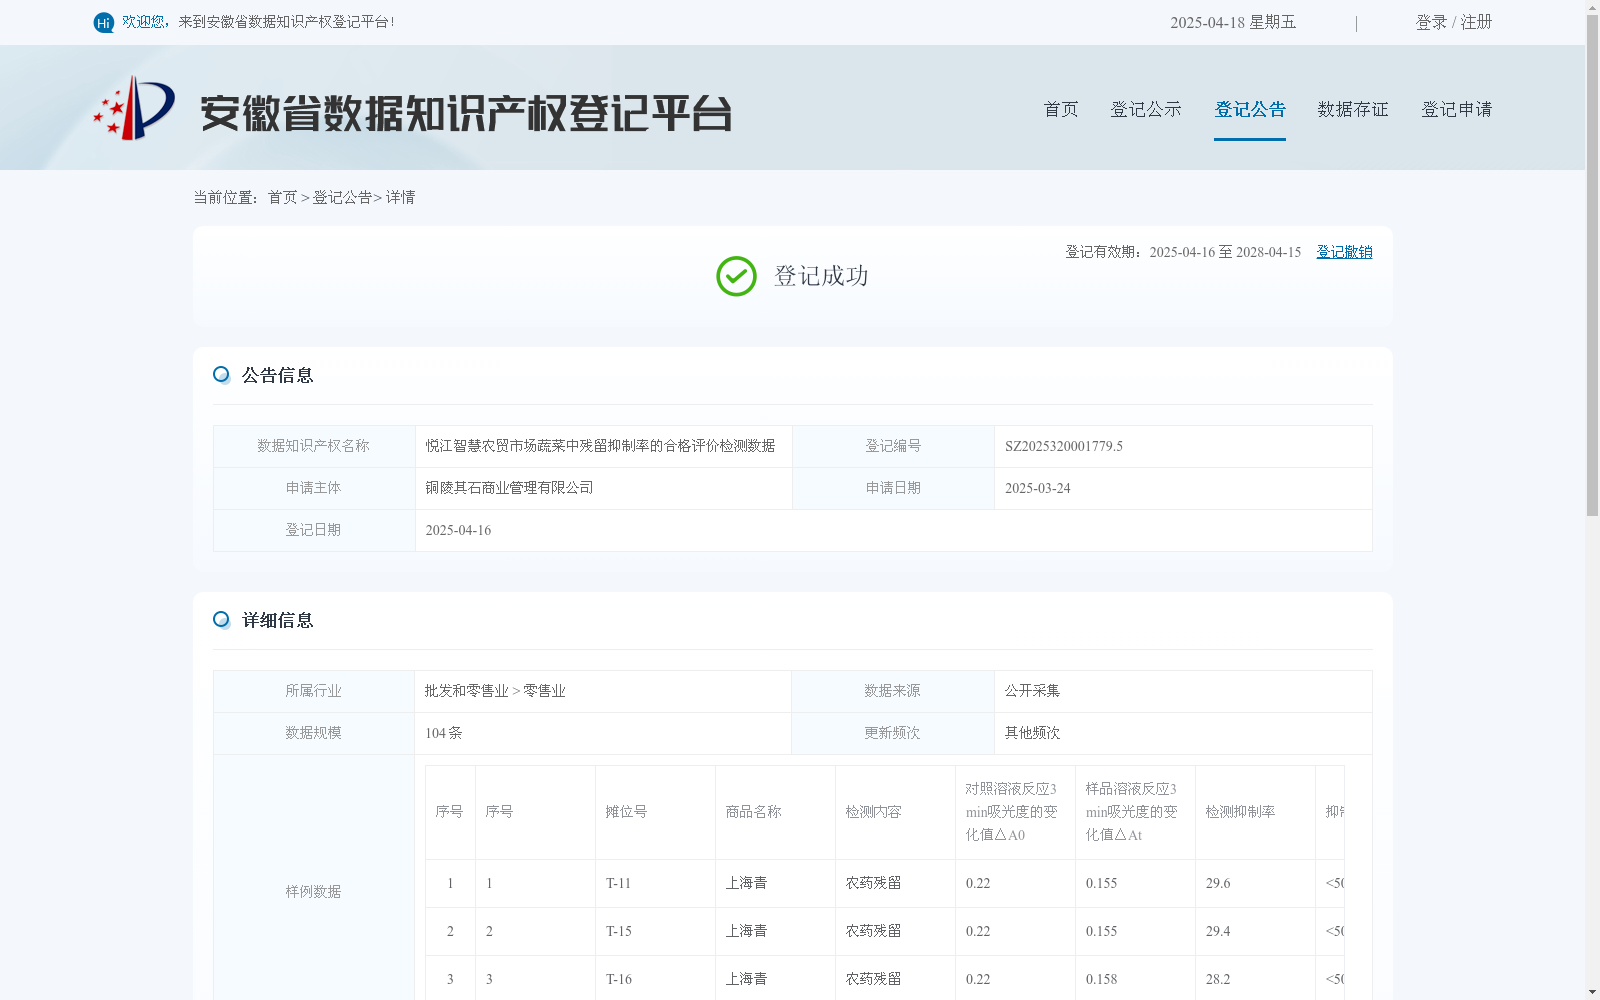Open the 登记申请 tab
The width and height of the screenshot is (1600, 1000).
(1457, 109)
